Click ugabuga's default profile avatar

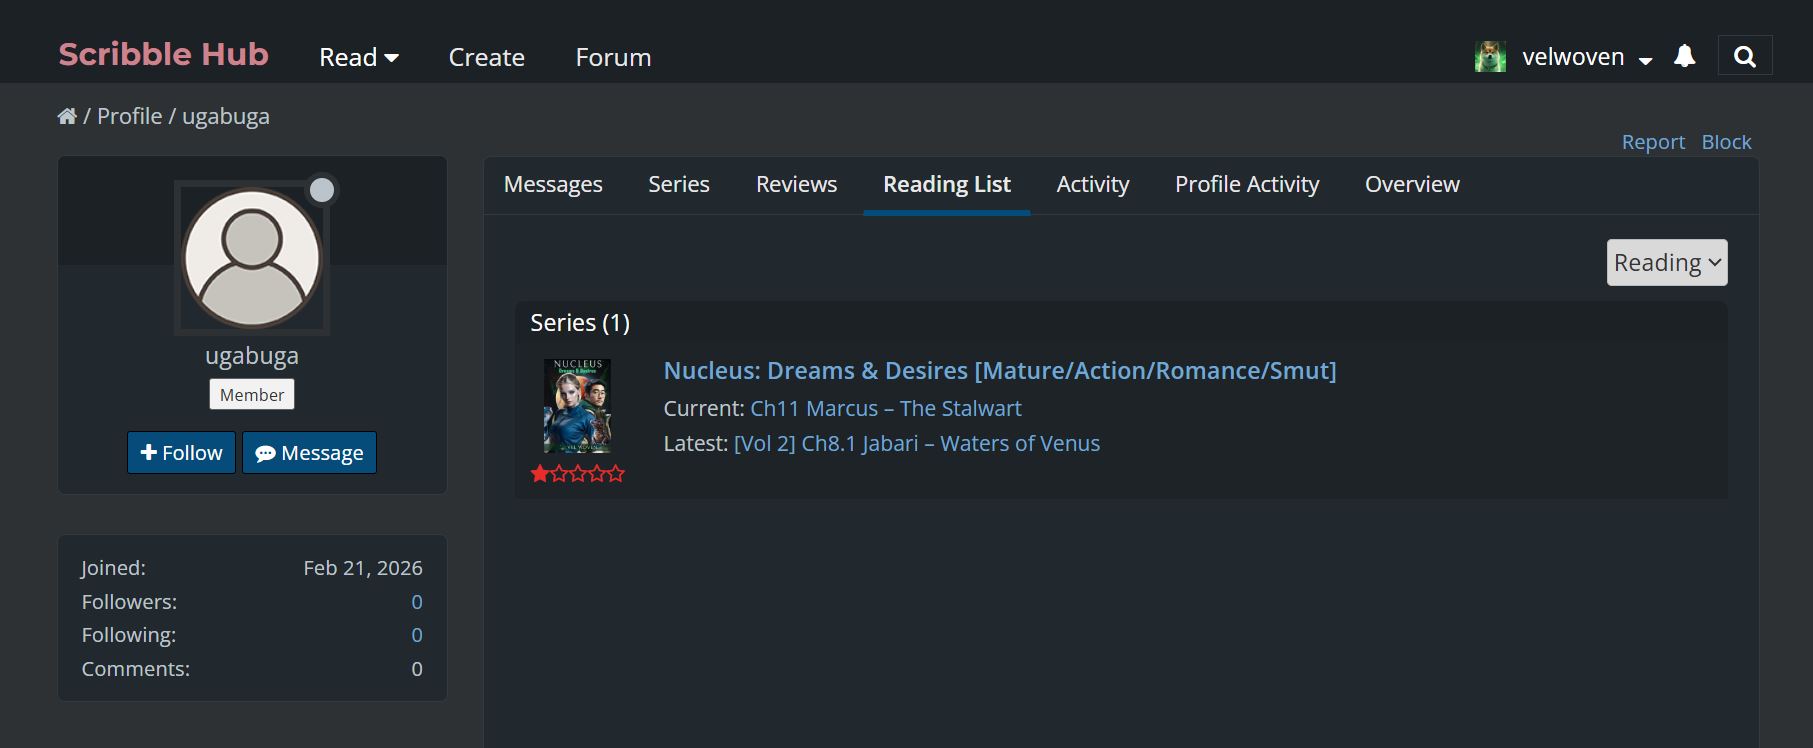[252, 258]
